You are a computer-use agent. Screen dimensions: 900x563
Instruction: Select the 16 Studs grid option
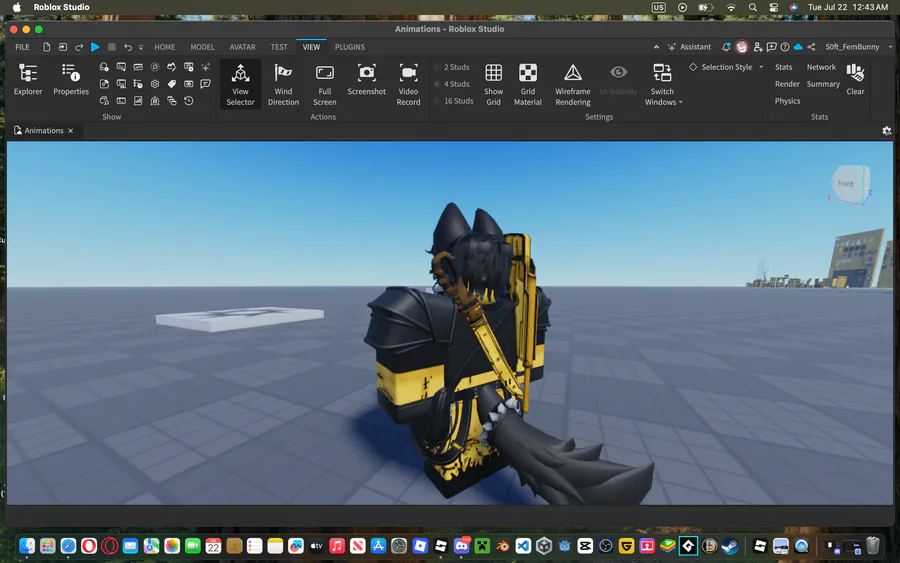(x=453, y=100)
